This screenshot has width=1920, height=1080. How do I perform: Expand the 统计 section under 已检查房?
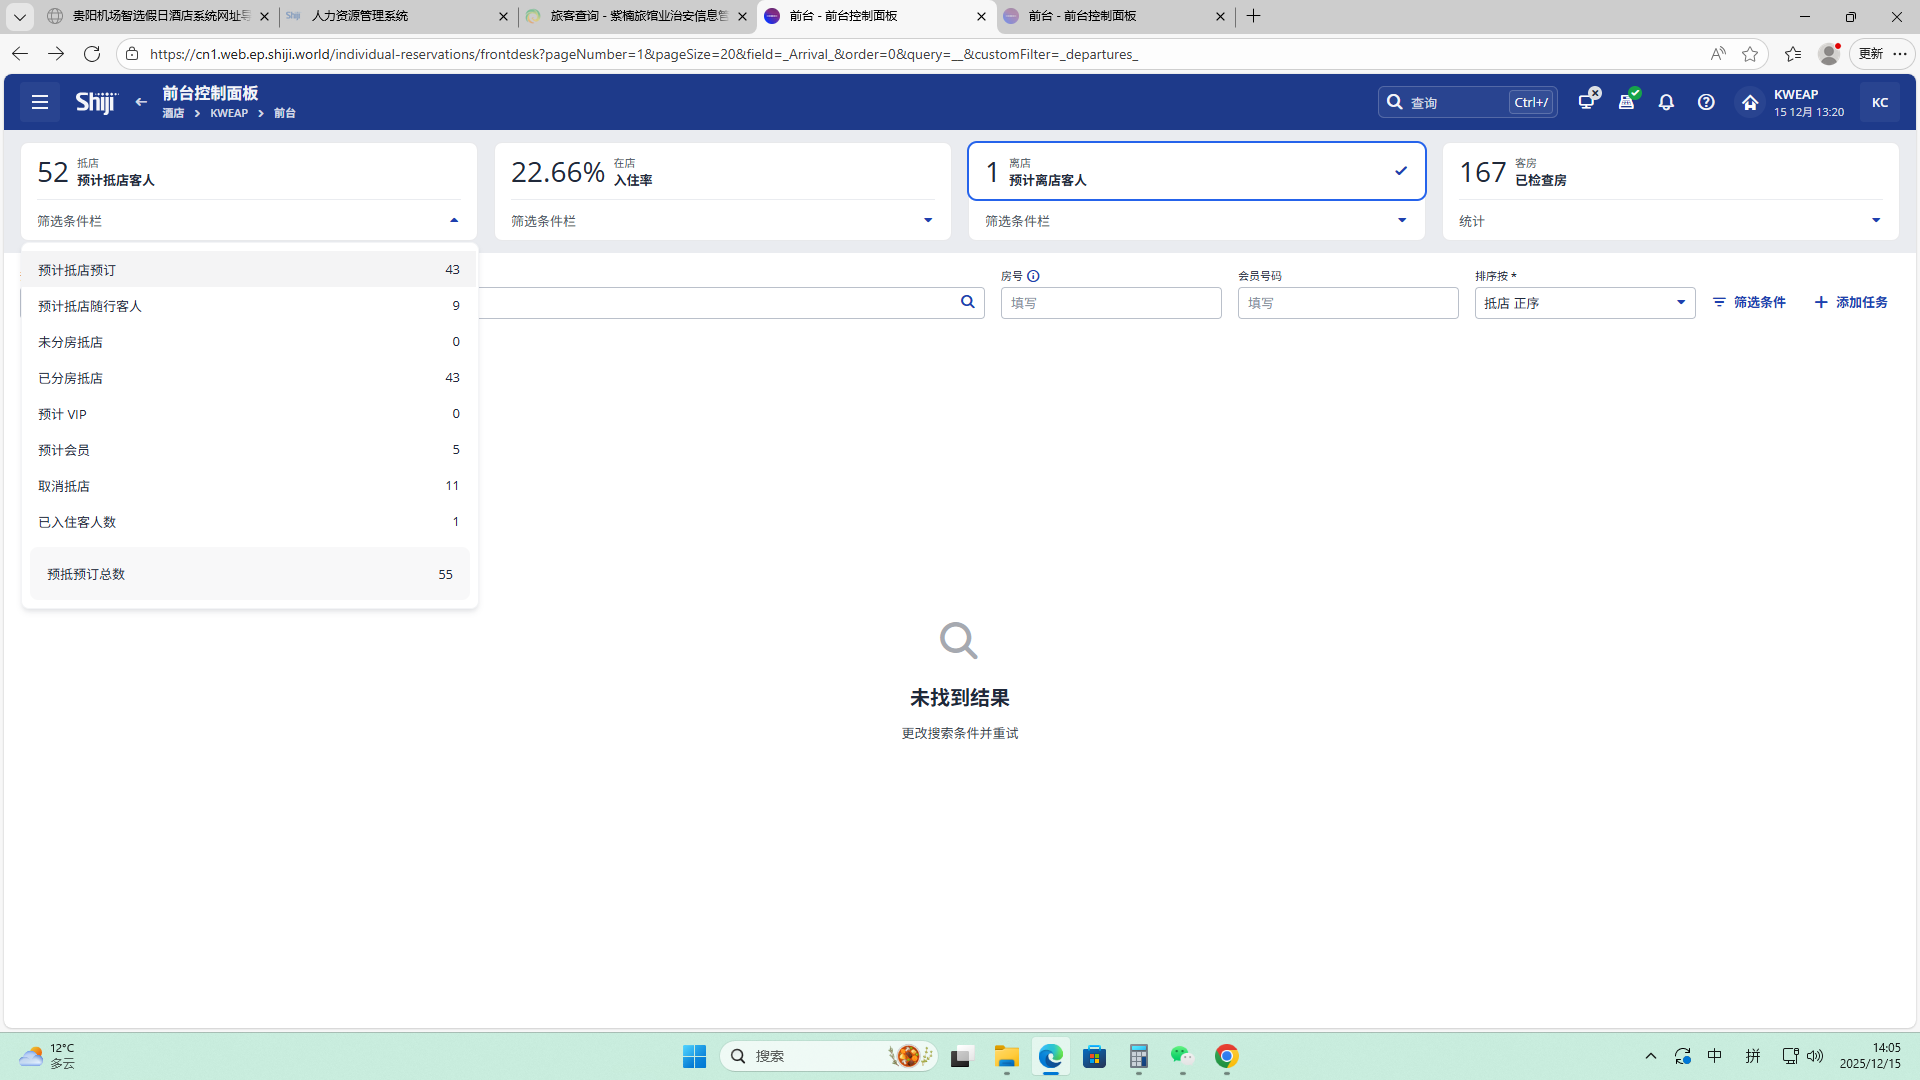tap(1875, 221)
